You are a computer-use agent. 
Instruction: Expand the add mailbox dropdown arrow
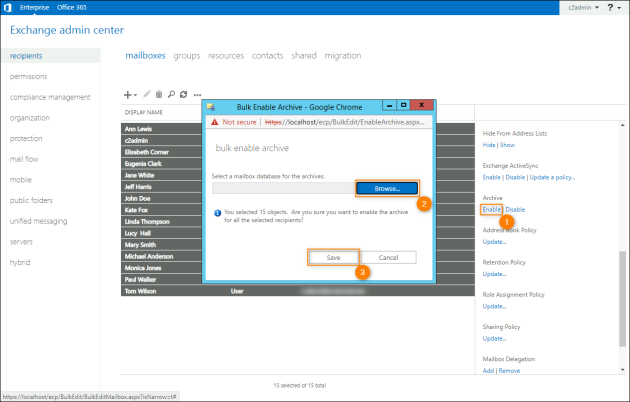pos(135,95)
